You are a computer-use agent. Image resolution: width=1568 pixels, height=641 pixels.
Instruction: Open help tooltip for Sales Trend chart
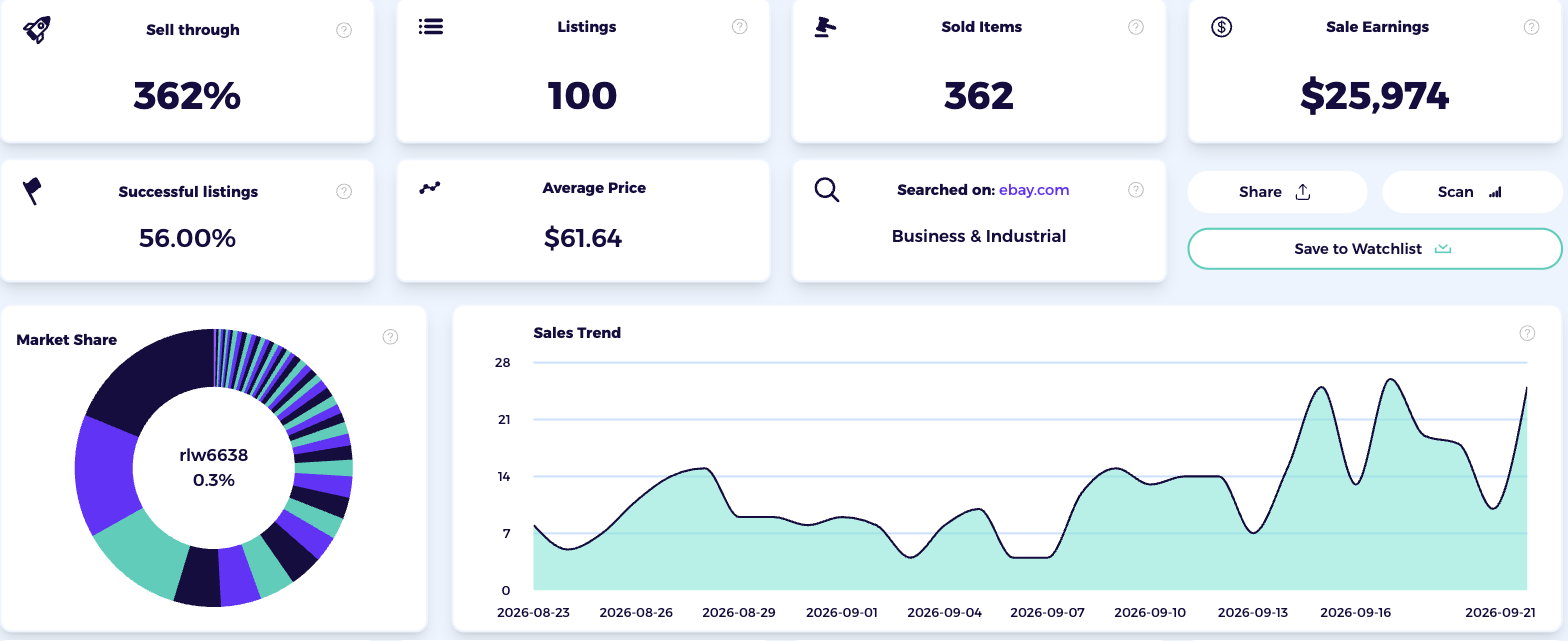coord(1527,333)
